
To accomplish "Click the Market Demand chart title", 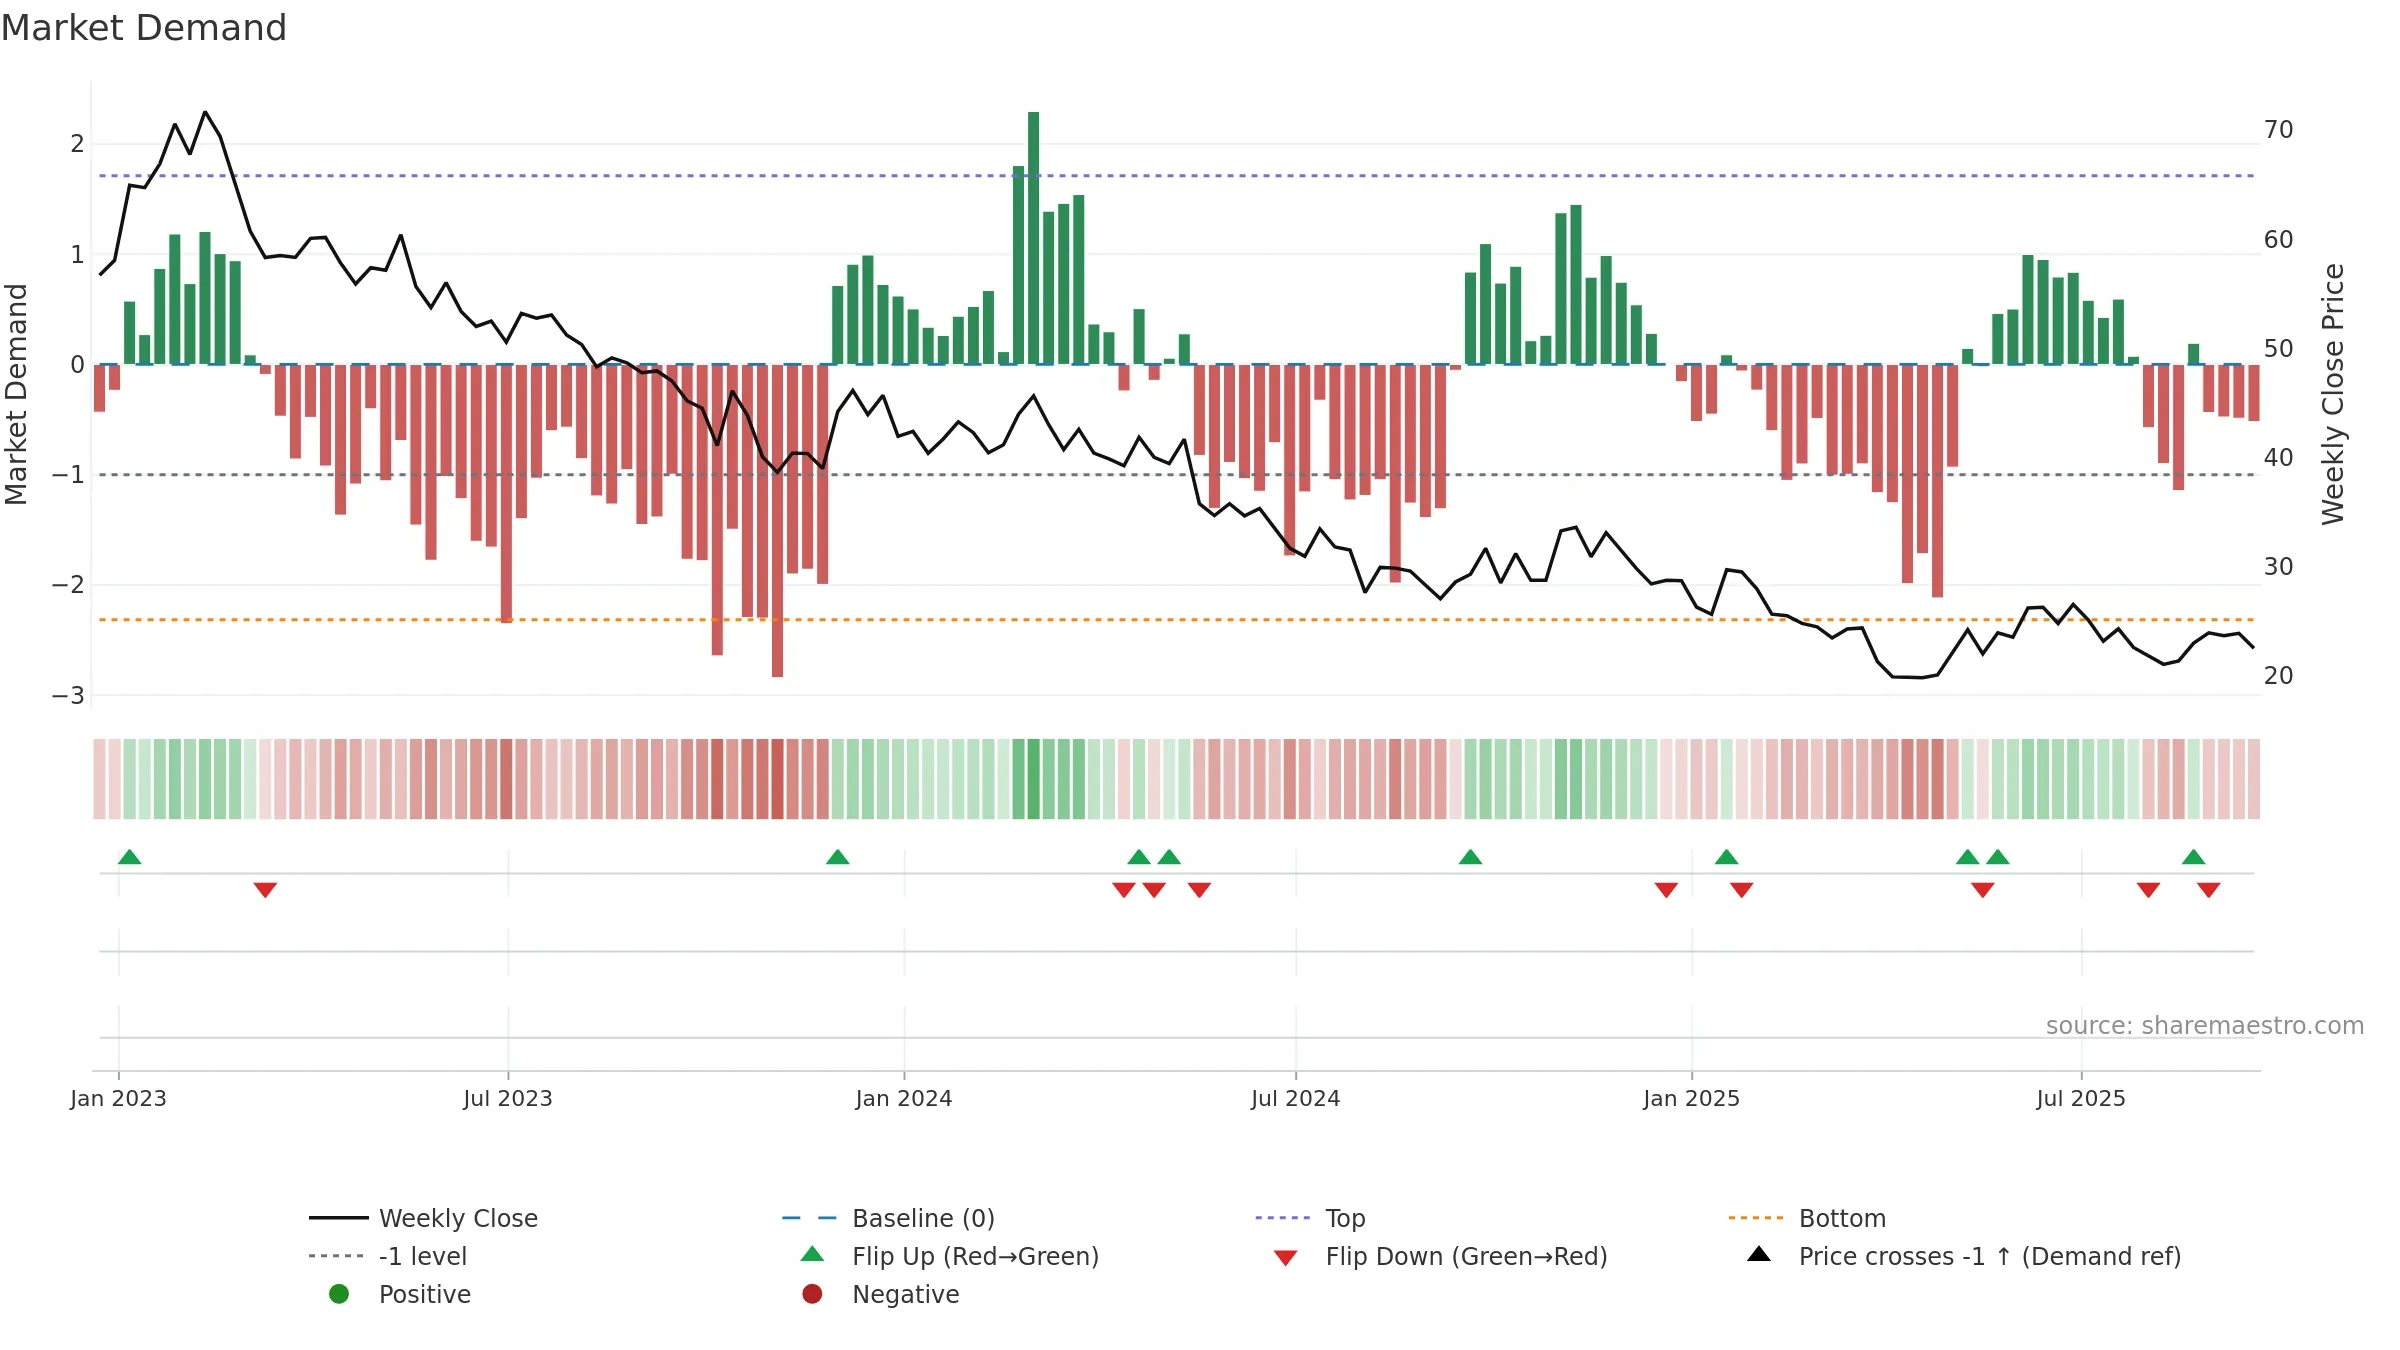I will tap(144, 28).
